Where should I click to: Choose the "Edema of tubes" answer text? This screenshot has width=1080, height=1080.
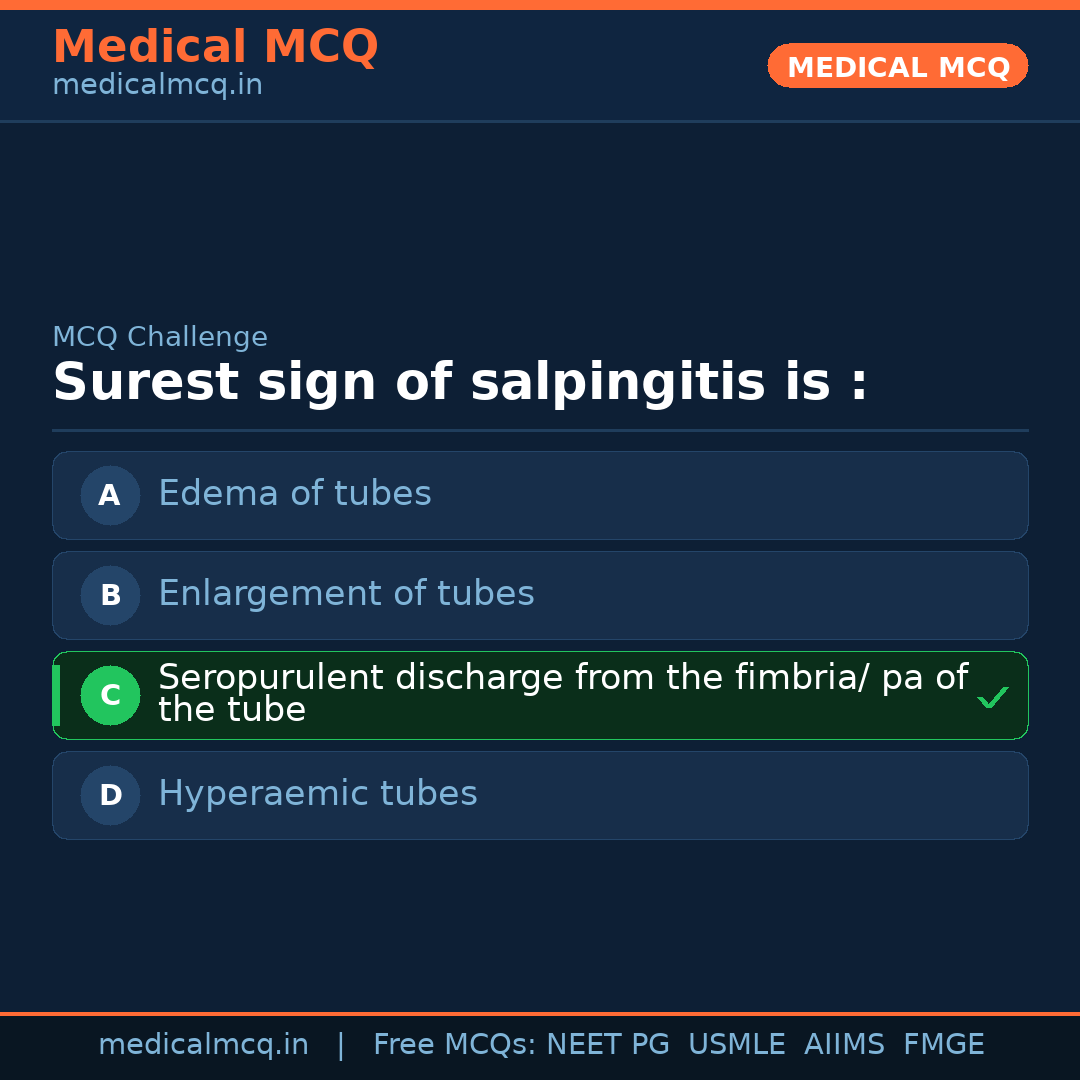pos(295,494)
